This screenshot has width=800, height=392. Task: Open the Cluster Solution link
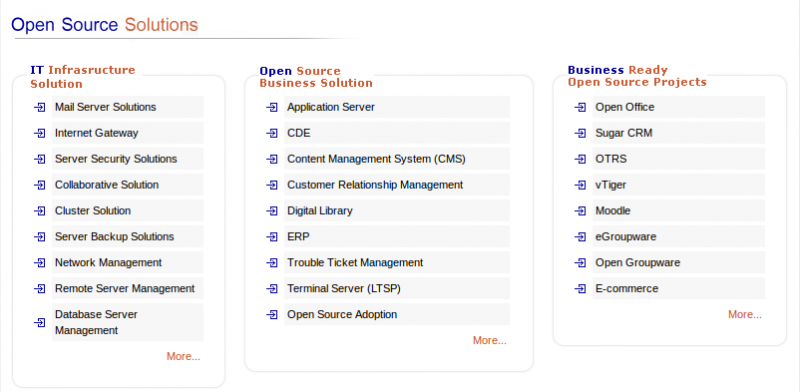click(93, 211)
